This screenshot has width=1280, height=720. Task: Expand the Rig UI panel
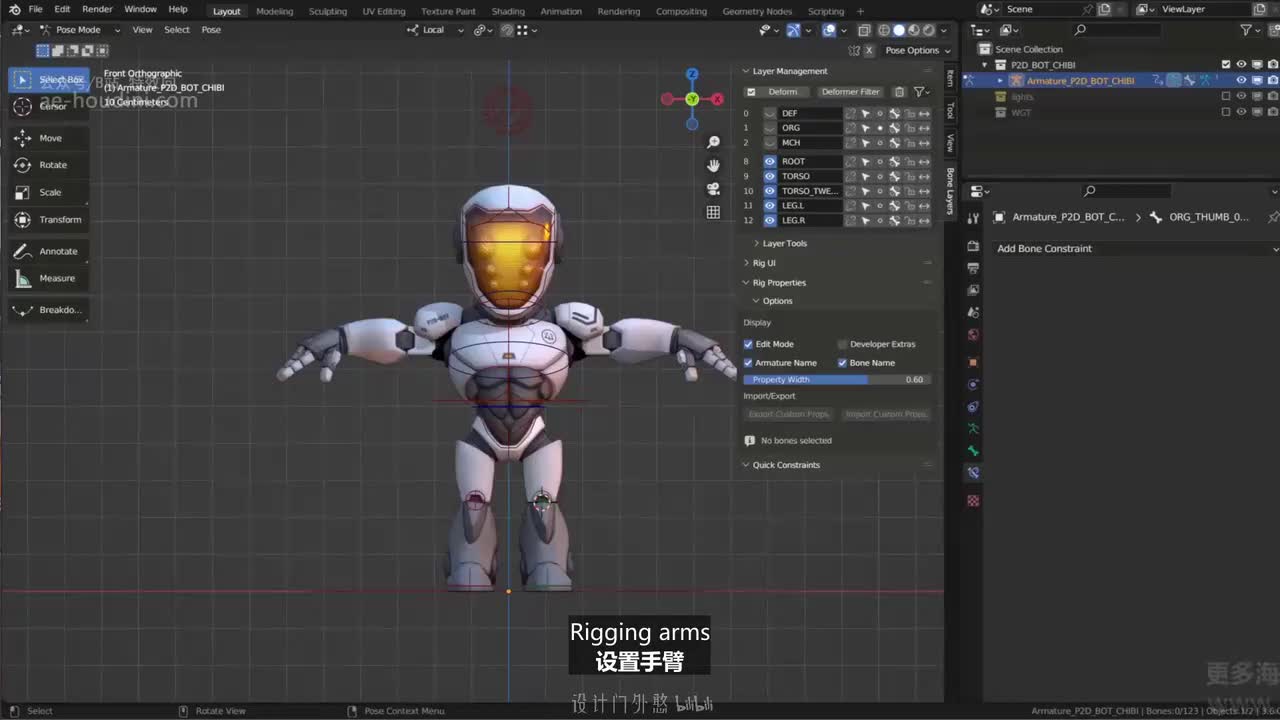point(746,263)
